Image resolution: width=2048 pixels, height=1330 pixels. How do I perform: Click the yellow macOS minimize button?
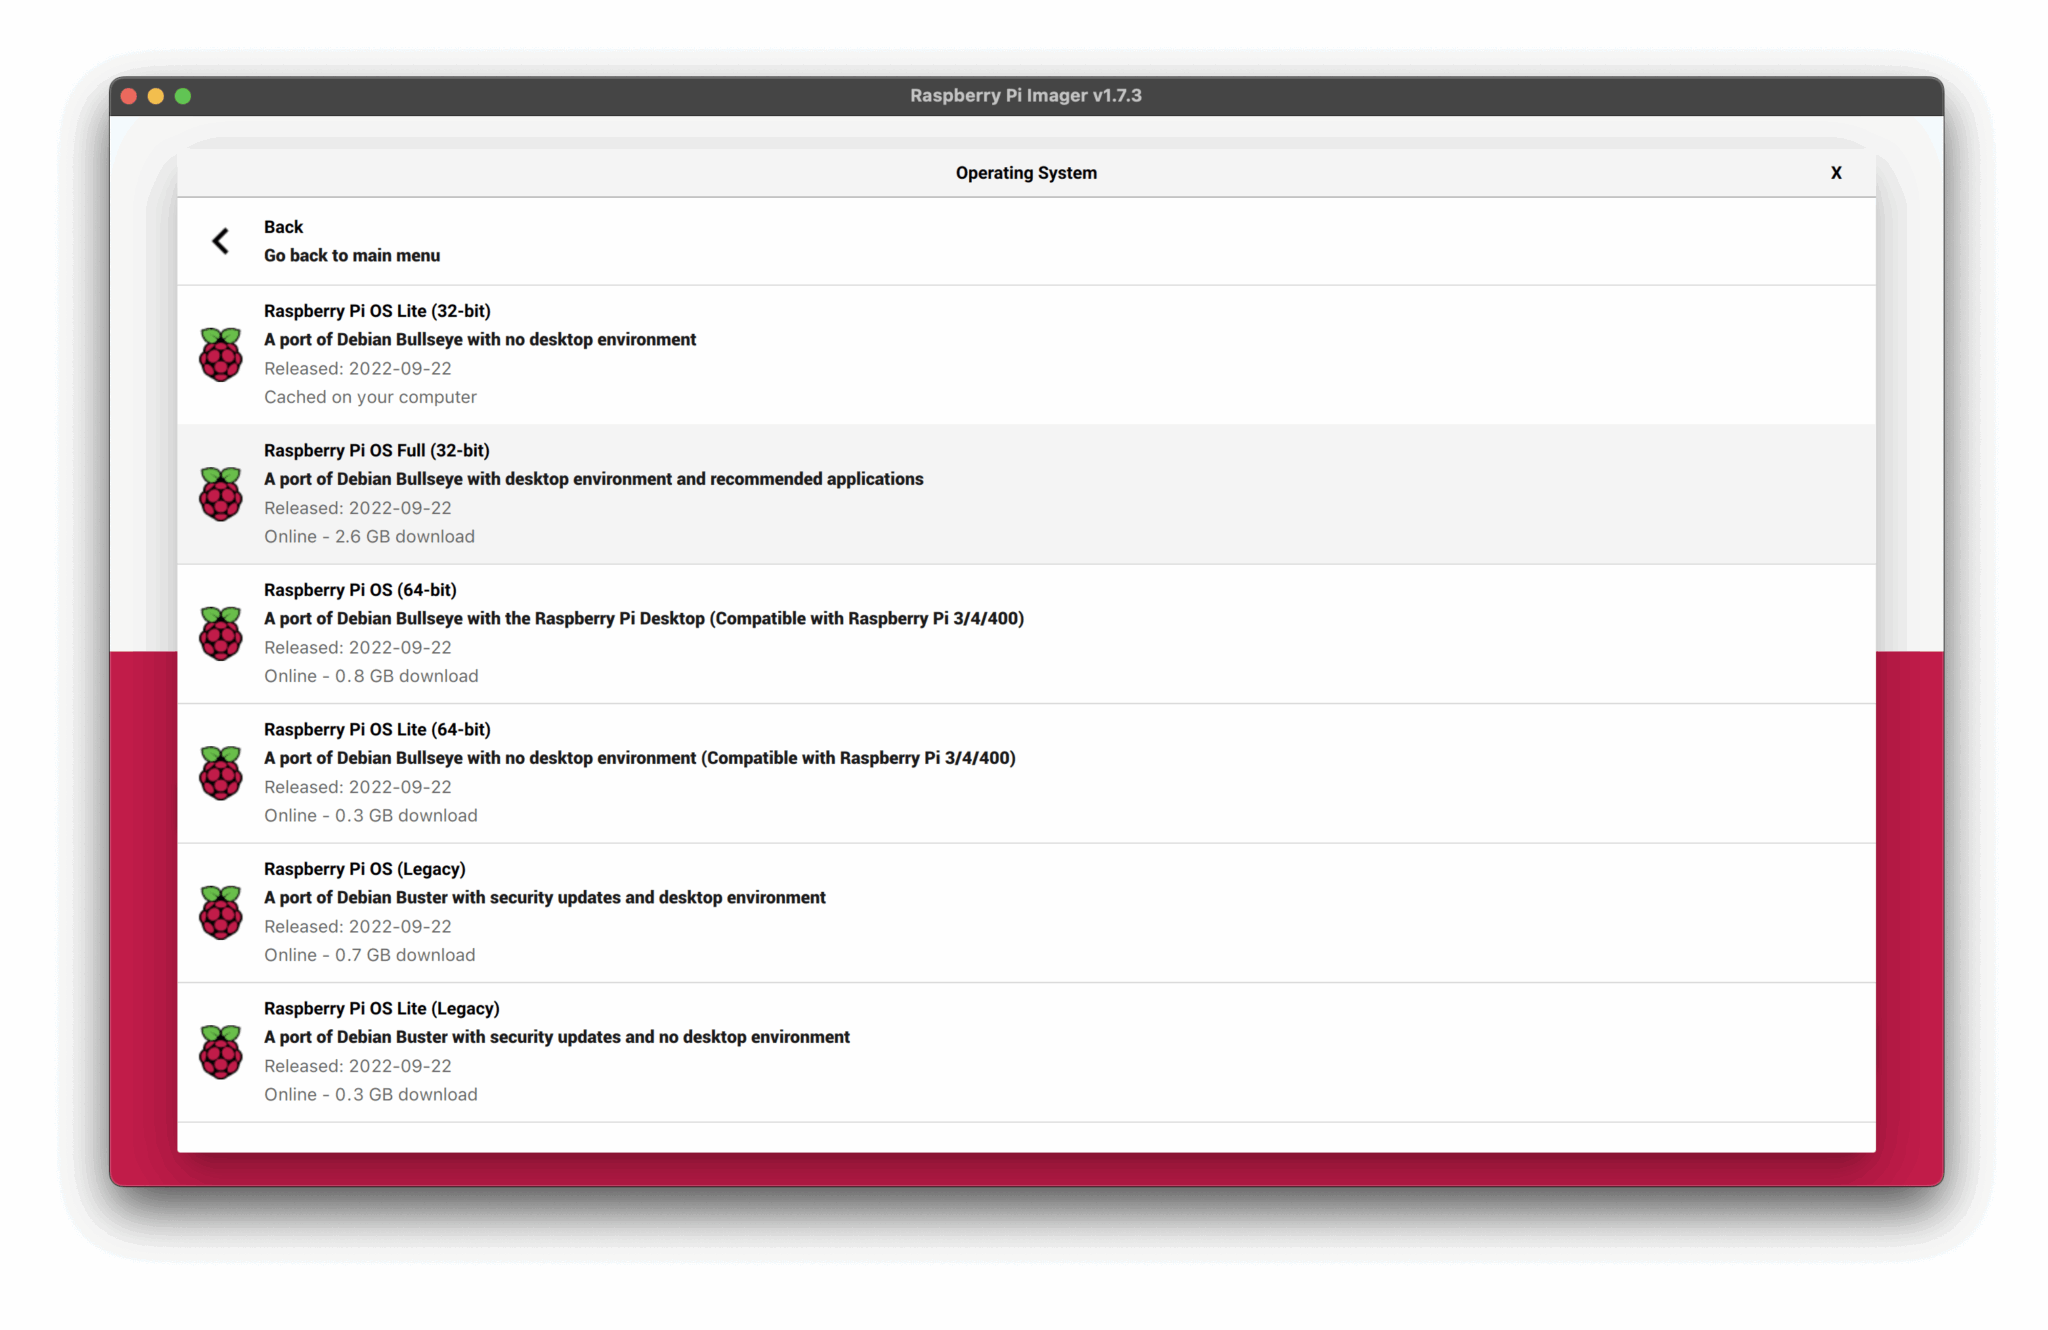pyautogui.click(x=156, y=96)
